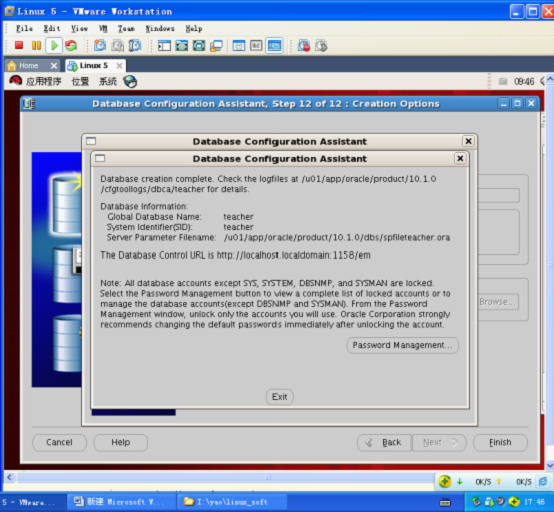Click the DBCA wizard title bar icon
Image resolution: width=554 pixels, height=512 pixels.
(29, 104)
